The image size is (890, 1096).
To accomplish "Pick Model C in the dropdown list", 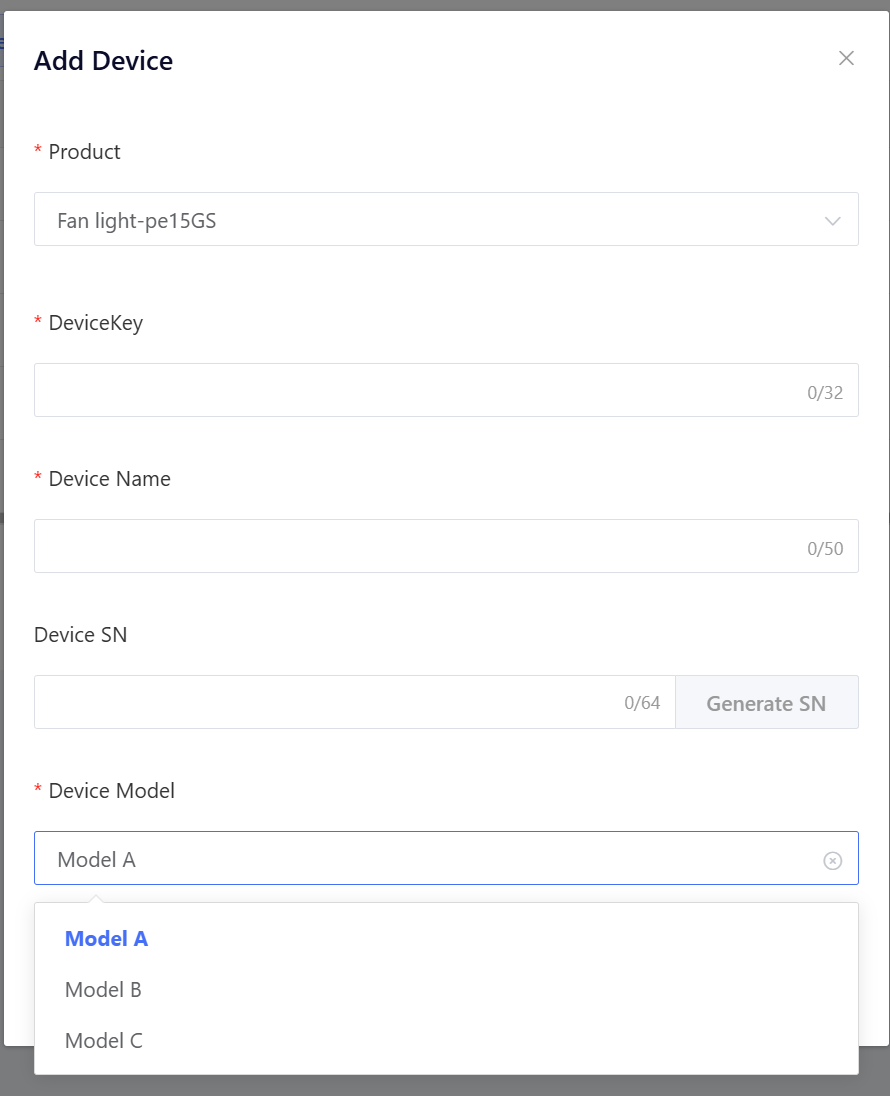I will (103, 1041).
